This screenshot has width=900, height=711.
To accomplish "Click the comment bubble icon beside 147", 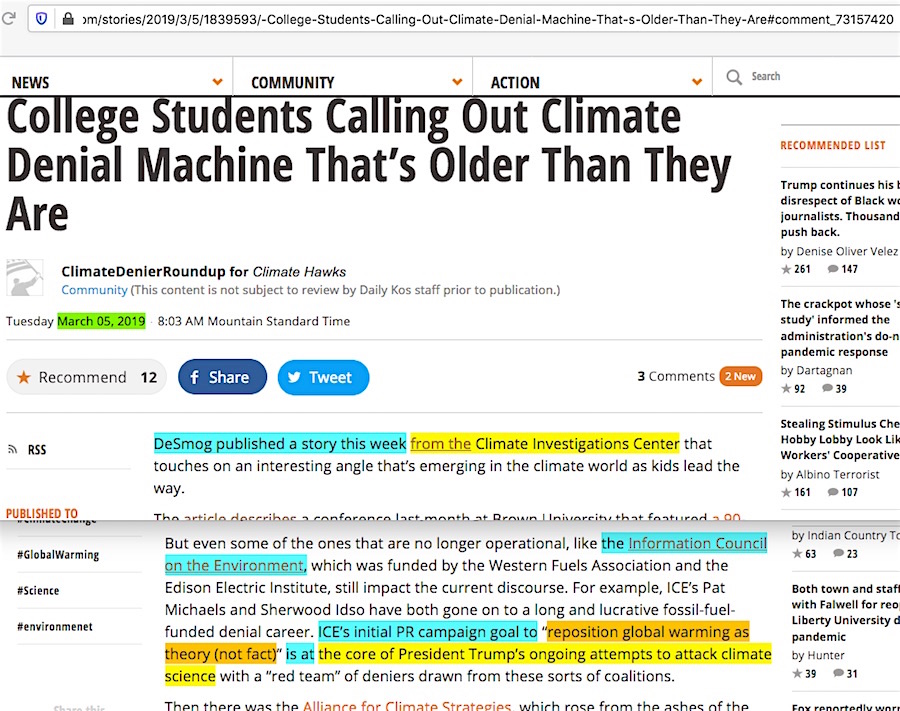I will [x=833, y=269].
